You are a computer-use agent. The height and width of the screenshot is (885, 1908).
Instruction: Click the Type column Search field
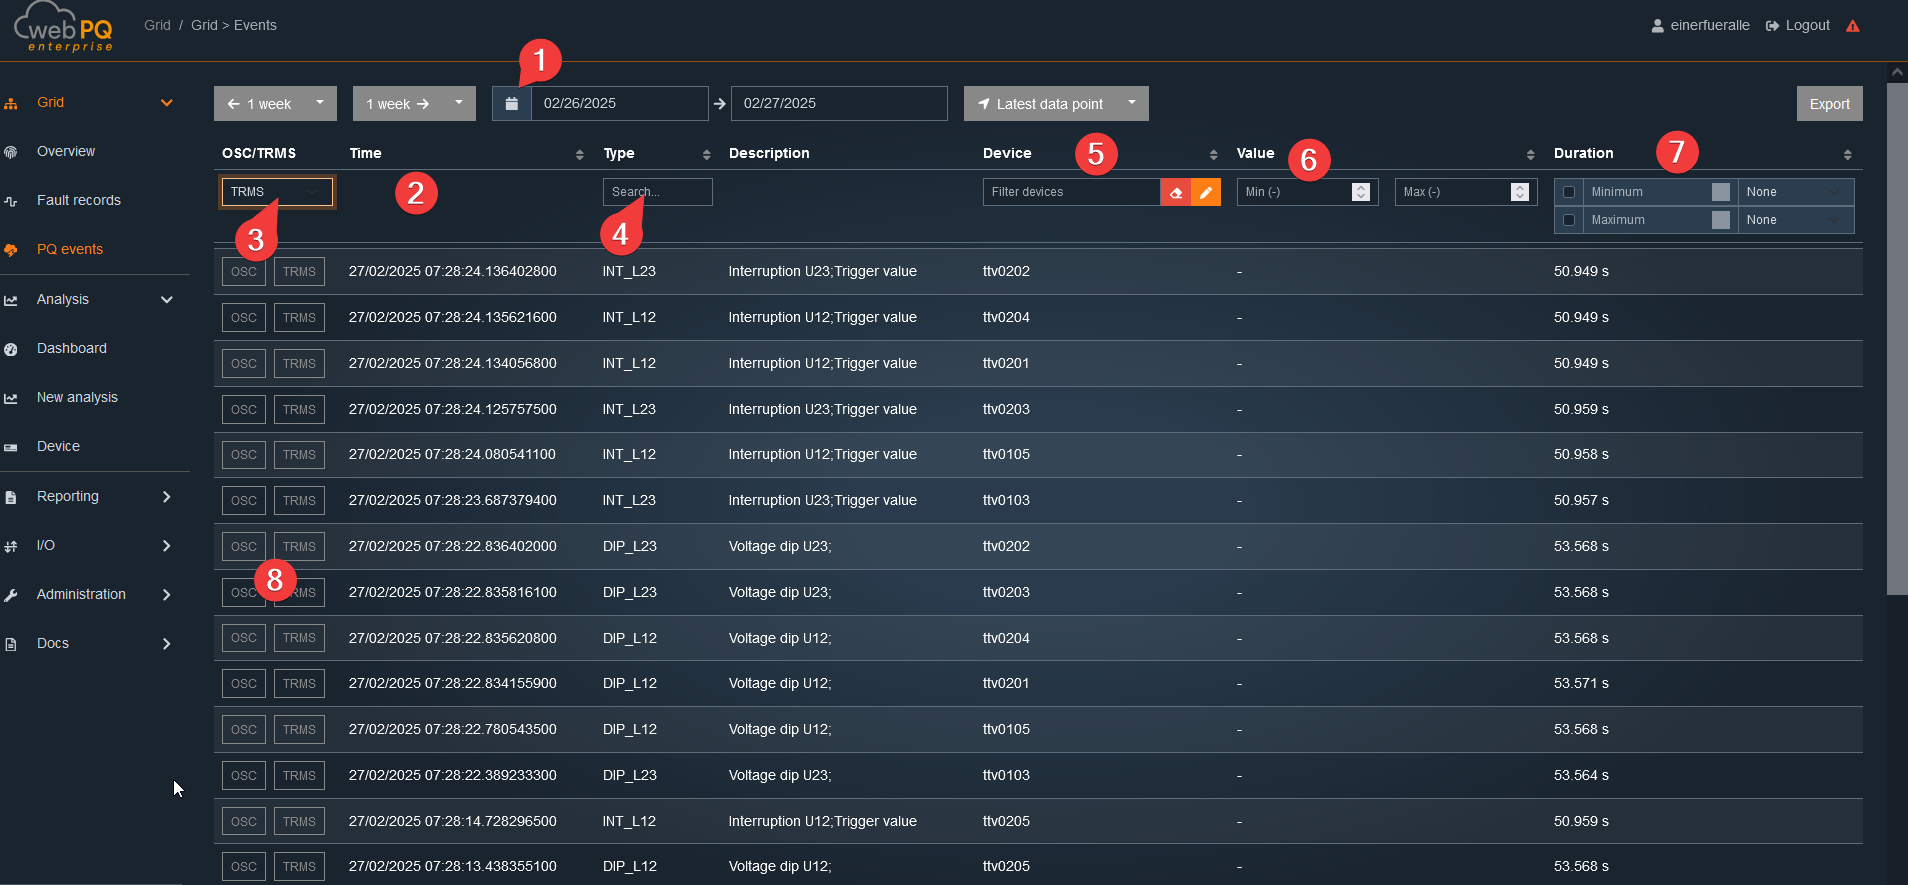[x=657, y=192]
